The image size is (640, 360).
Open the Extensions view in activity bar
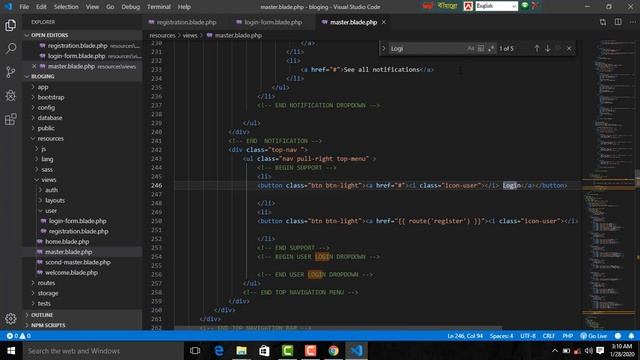click(x=11, y=119)
